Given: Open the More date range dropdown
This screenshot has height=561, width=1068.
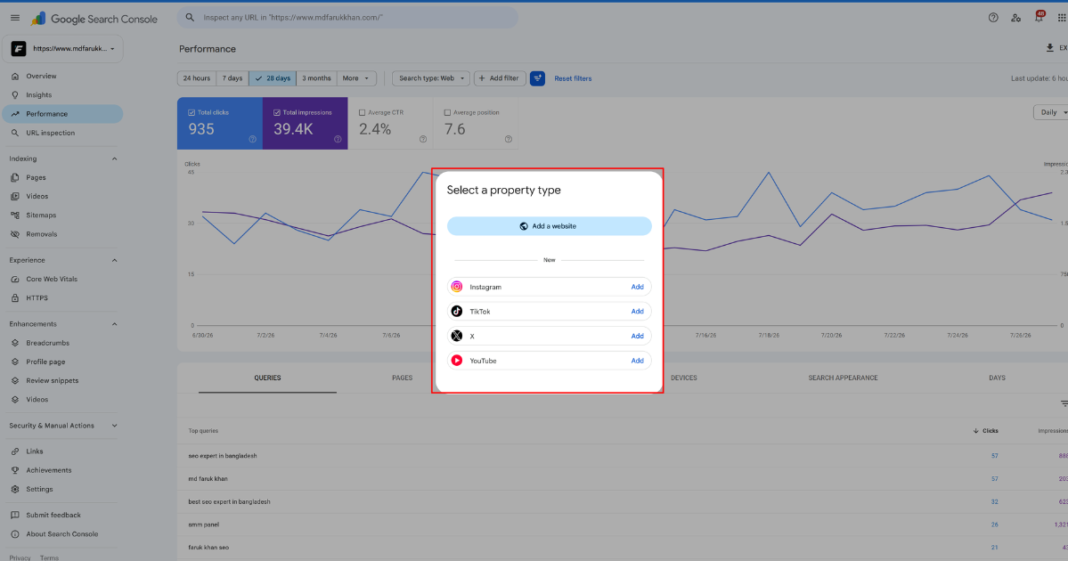Looking at the screenshot, I should pos(356,78).
